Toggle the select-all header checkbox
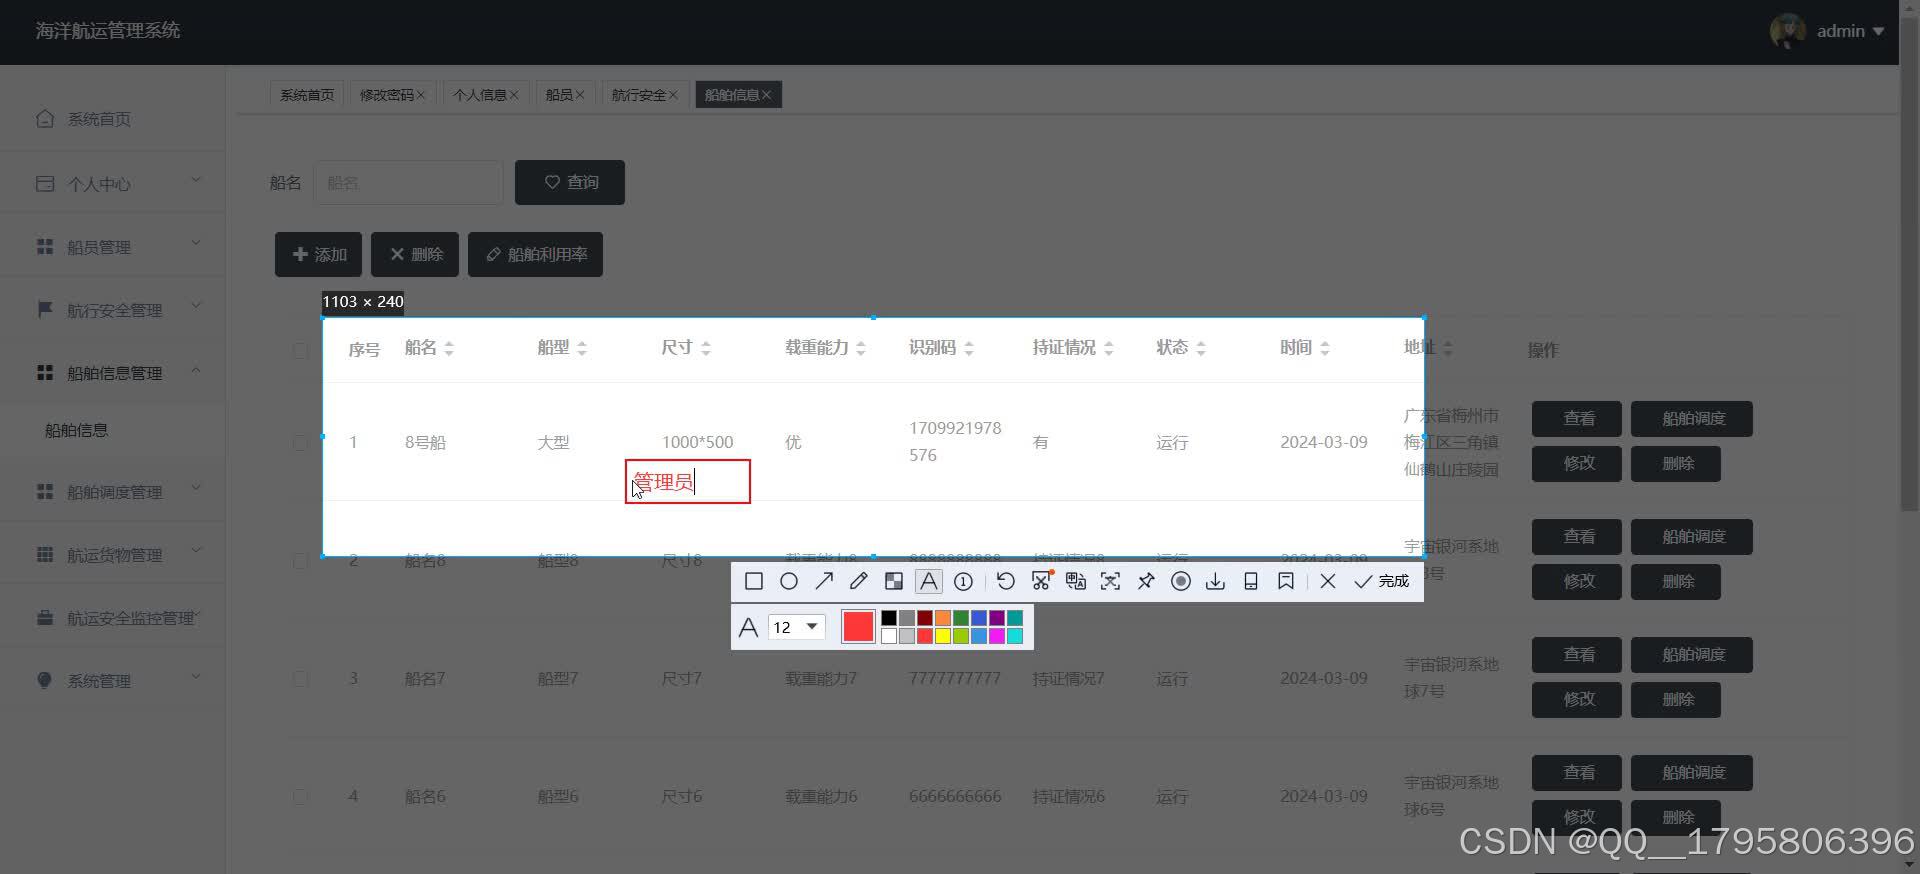Viewport: 1920px width, 874px height. (300, 350)
